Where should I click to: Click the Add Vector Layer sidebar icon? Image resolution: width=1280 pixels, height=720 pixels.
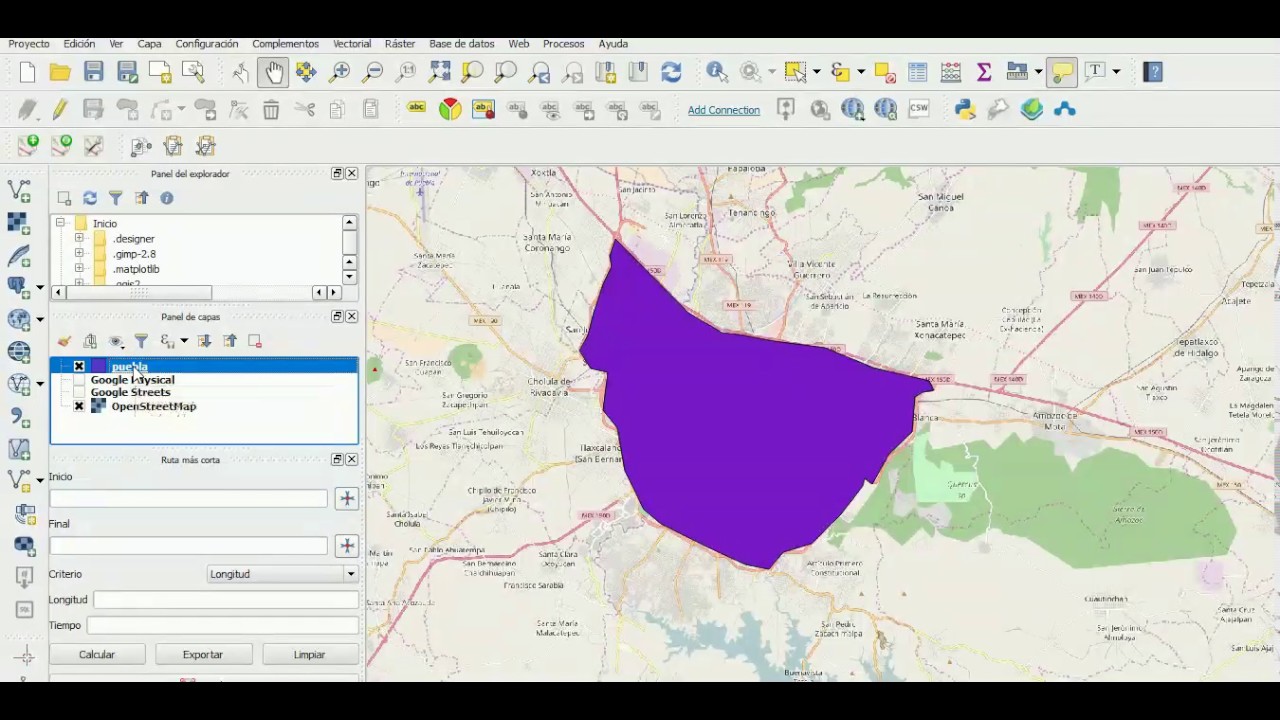[x=19, y=190]
